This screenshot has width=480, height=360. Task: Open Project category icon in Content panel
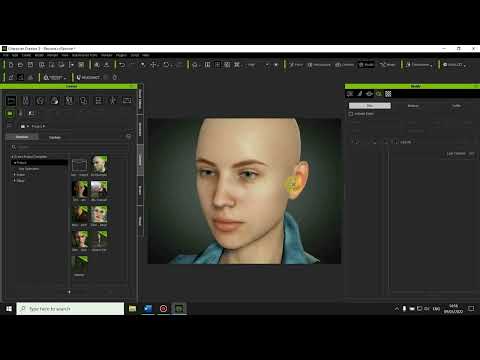tap(11, 100)
